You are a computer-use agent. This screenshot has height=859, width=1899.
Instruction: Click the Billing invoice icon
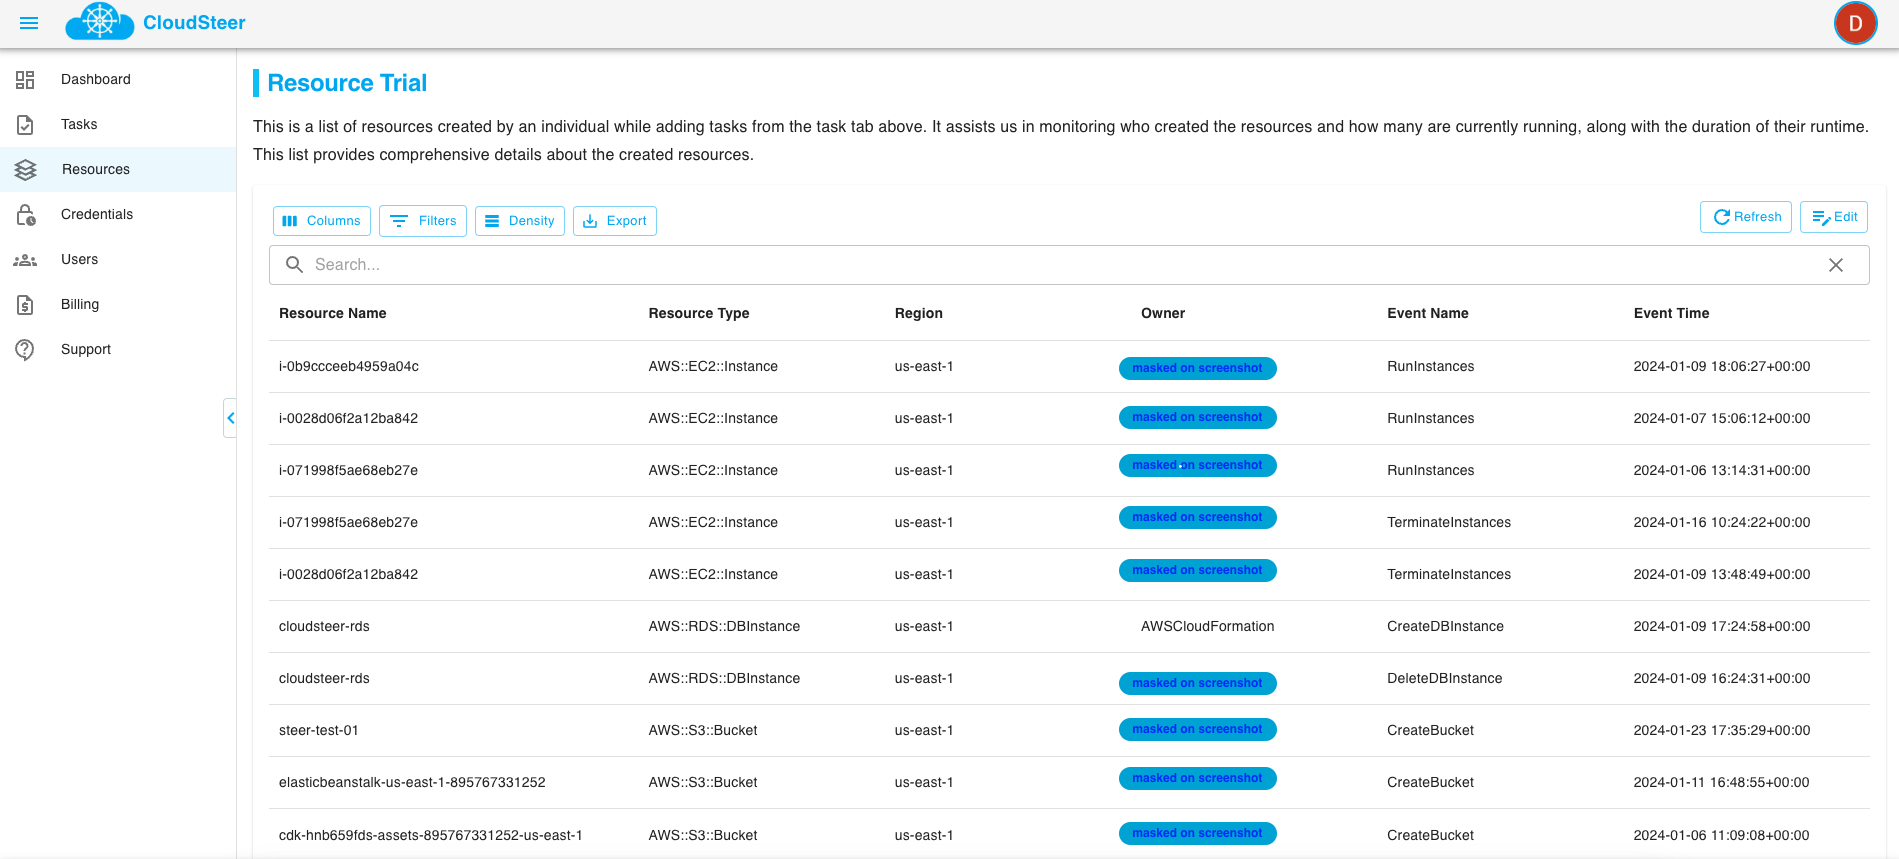point(25,305)
